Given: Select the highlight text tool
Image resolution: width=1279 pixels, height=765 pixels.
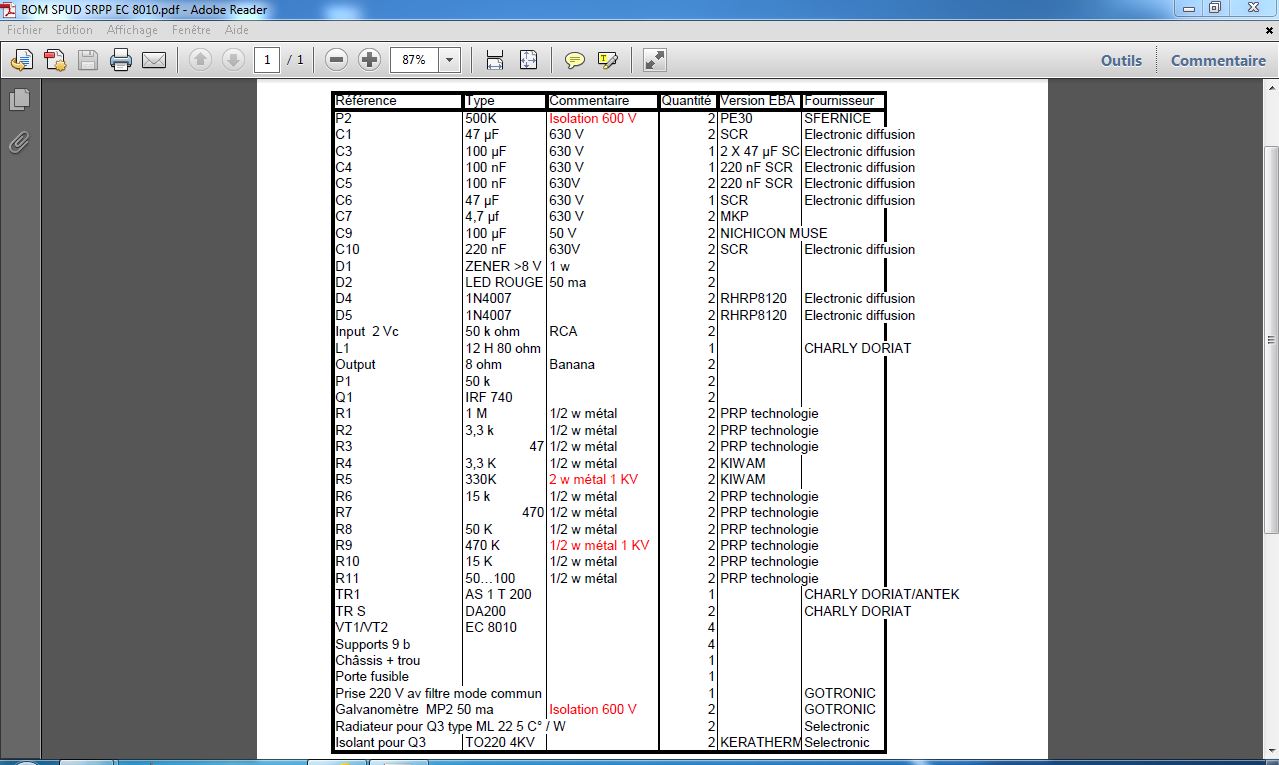Looking at the screenshot, I should tap(608, 60).
